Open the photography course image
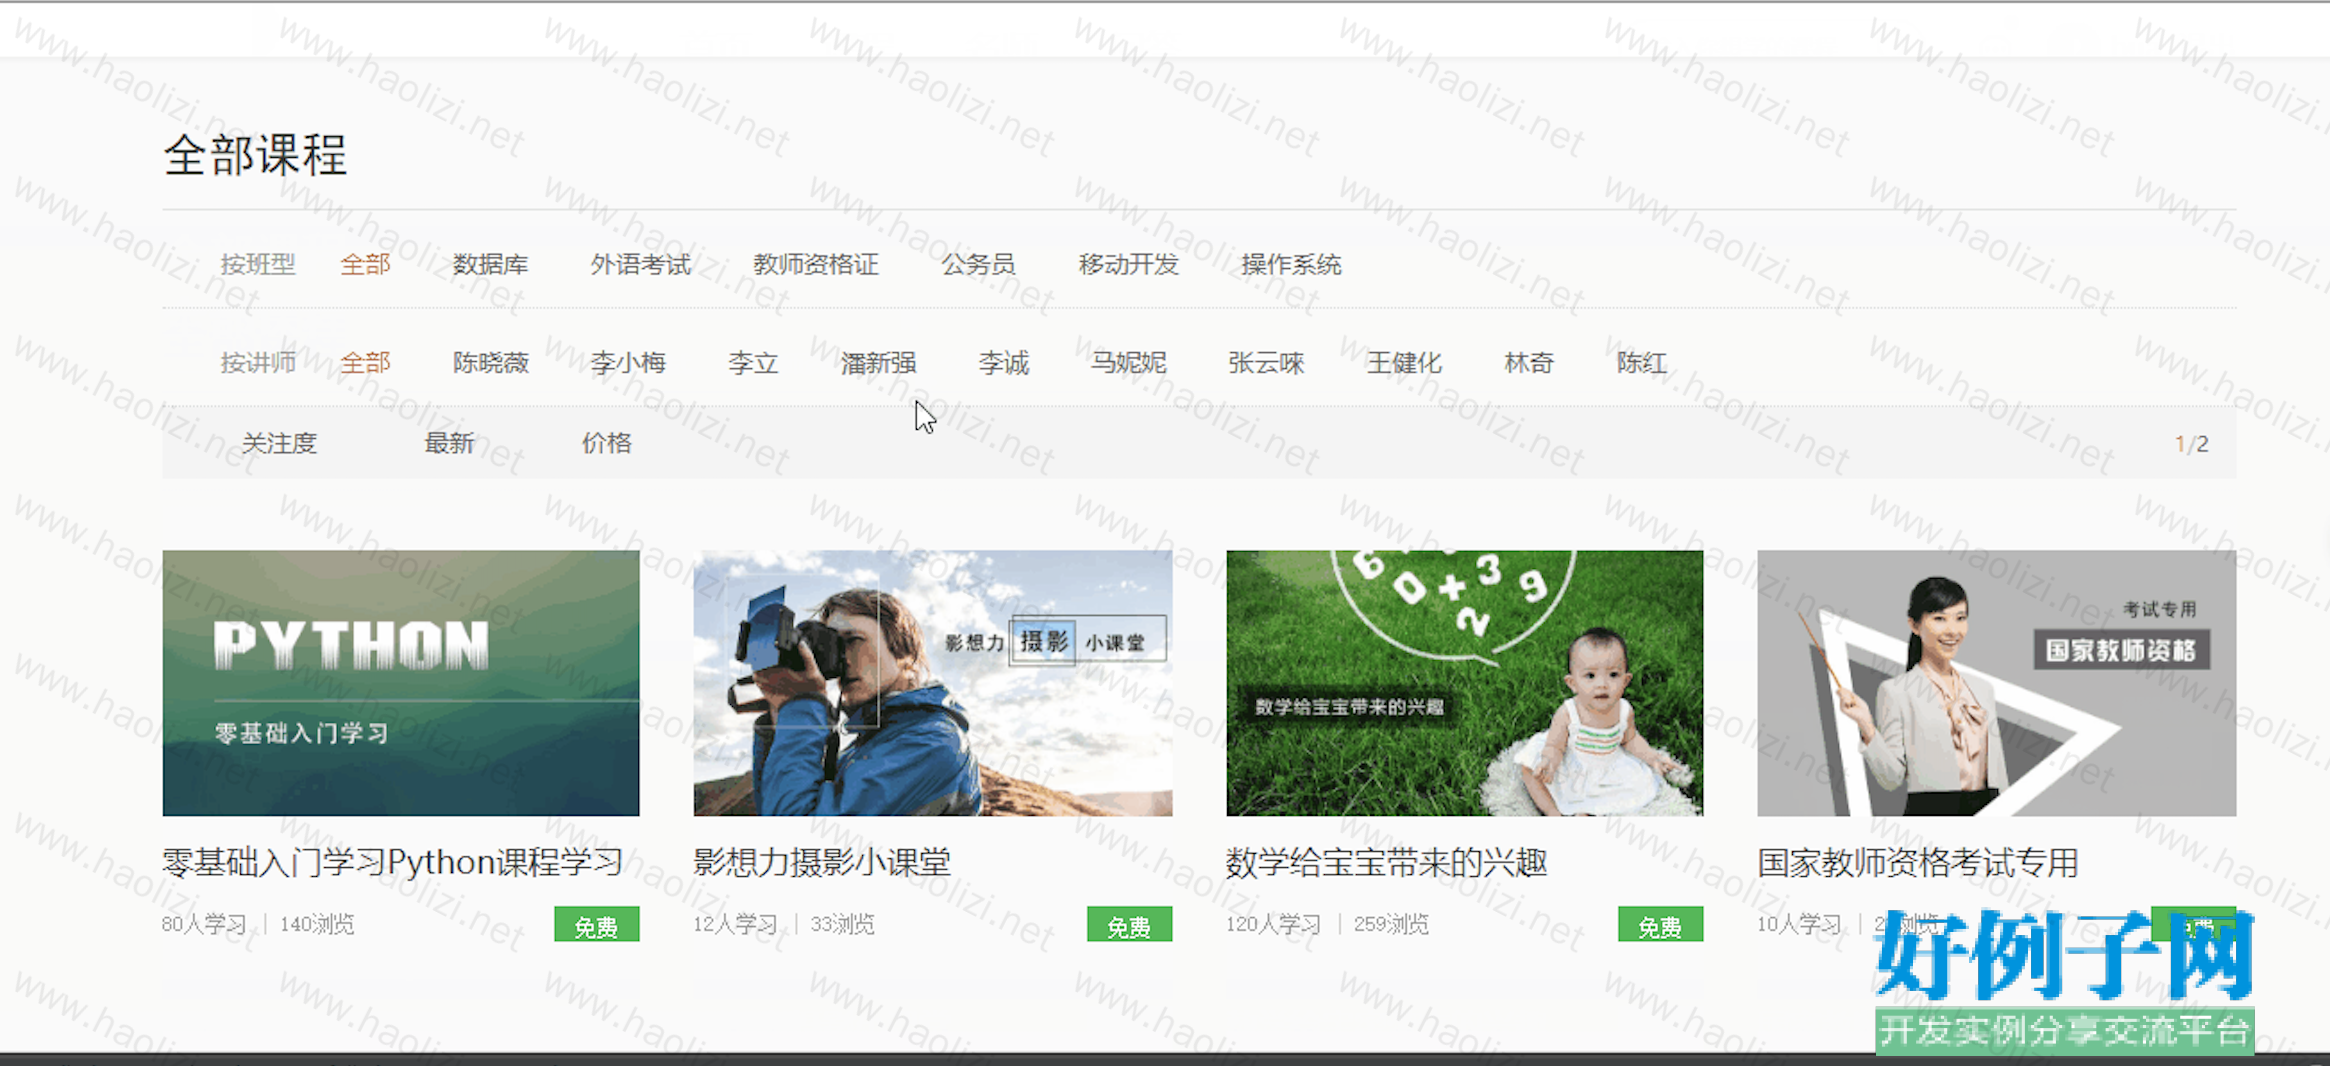This screenshot has width=2330, height=1066. click(932, 683)
